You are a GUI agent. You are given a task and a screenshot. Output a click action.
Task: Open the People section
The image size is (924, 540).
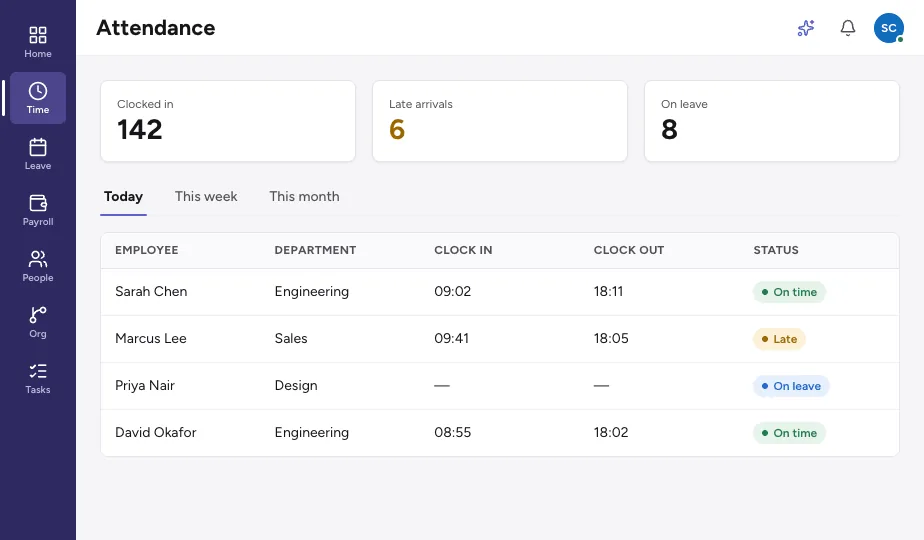click(x=38, y=266)
